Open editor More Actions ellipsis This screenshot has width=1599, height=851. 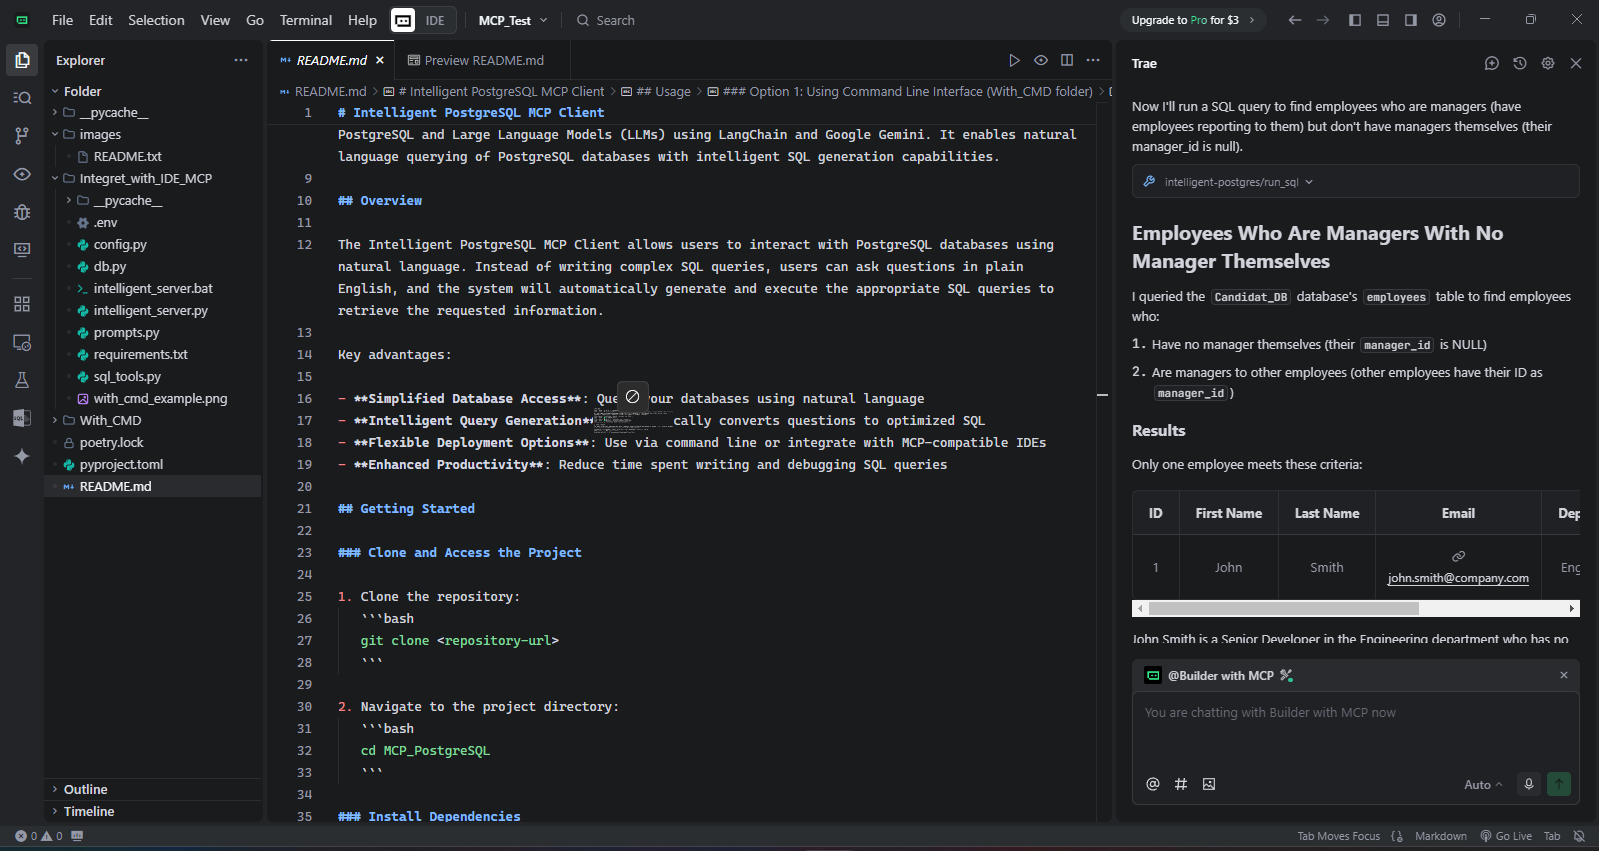point(1093,60)
